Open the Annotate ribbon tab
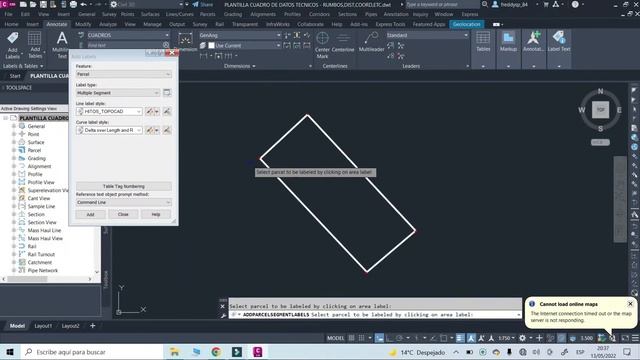This screenshot has width=640, height=360. (x=57, y=24)
